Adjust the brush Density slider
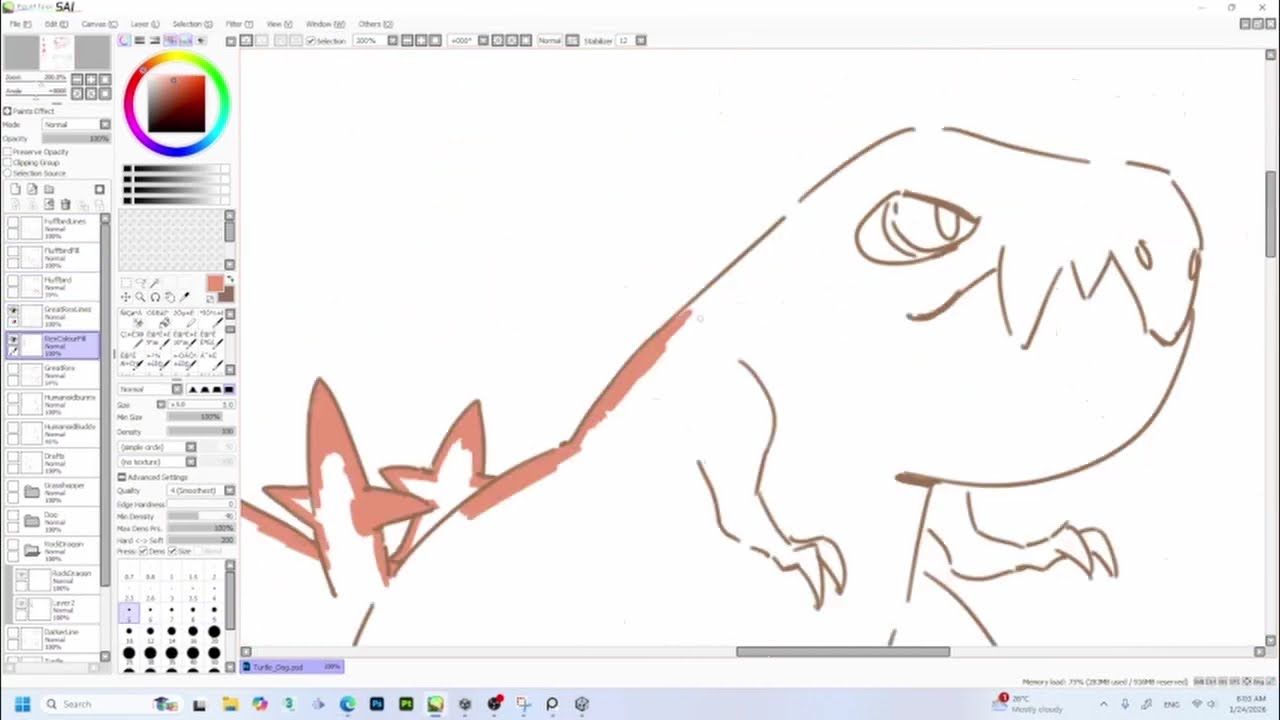This screenshot has height=720, width=1280. click(x=201, y=432)
